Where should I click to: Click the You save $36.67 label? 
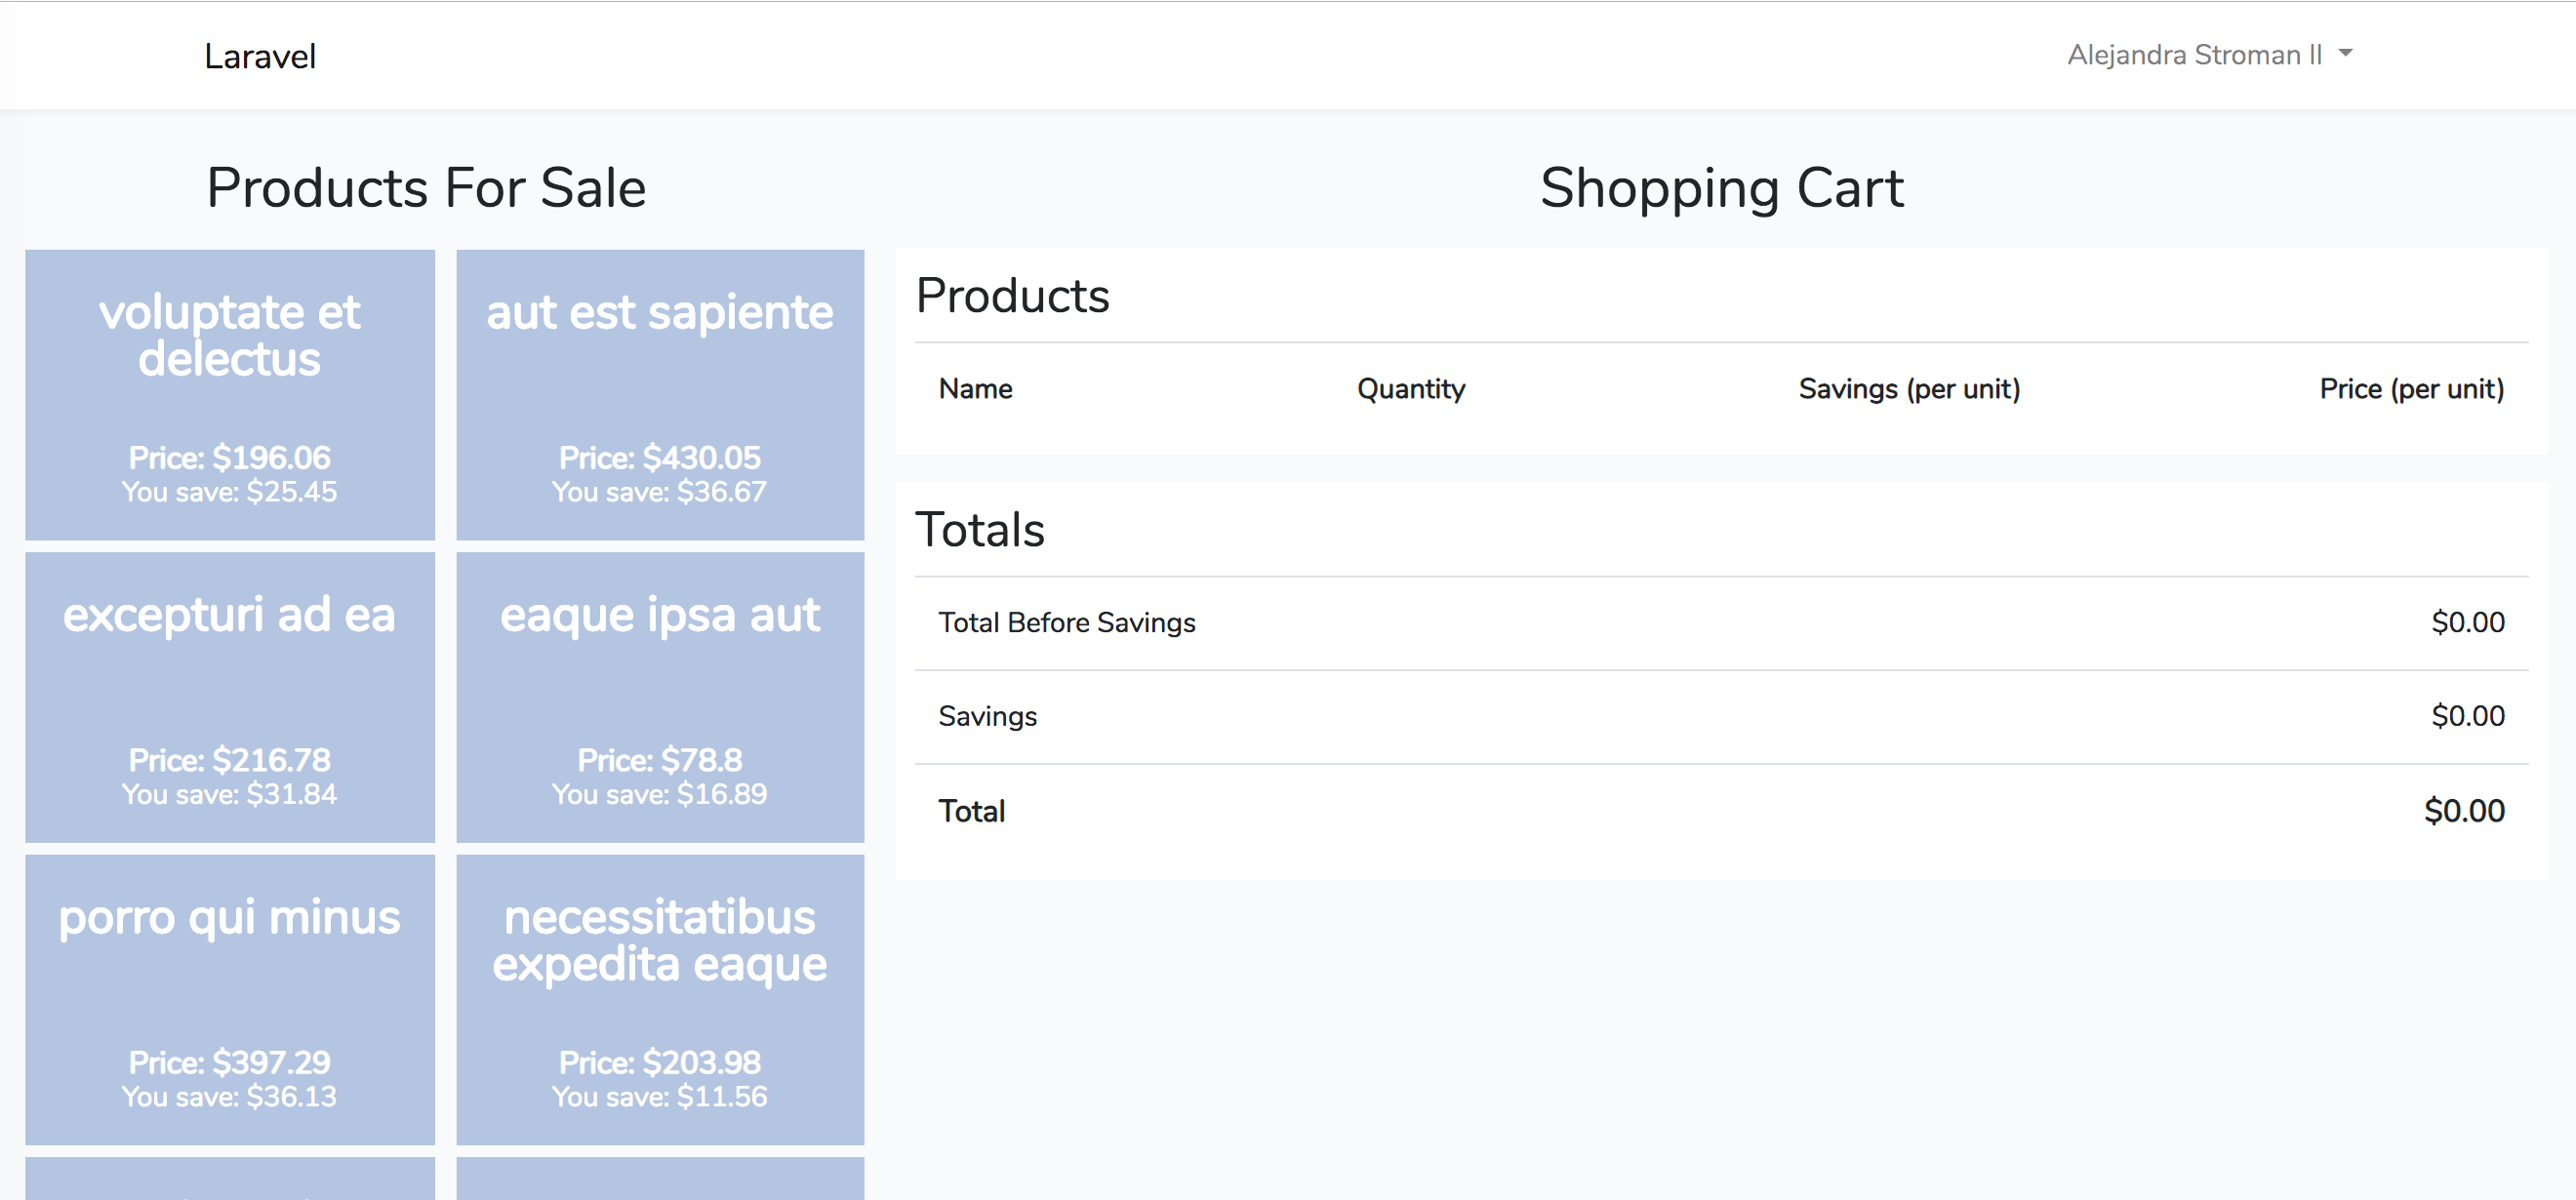(x=660, y=492)
